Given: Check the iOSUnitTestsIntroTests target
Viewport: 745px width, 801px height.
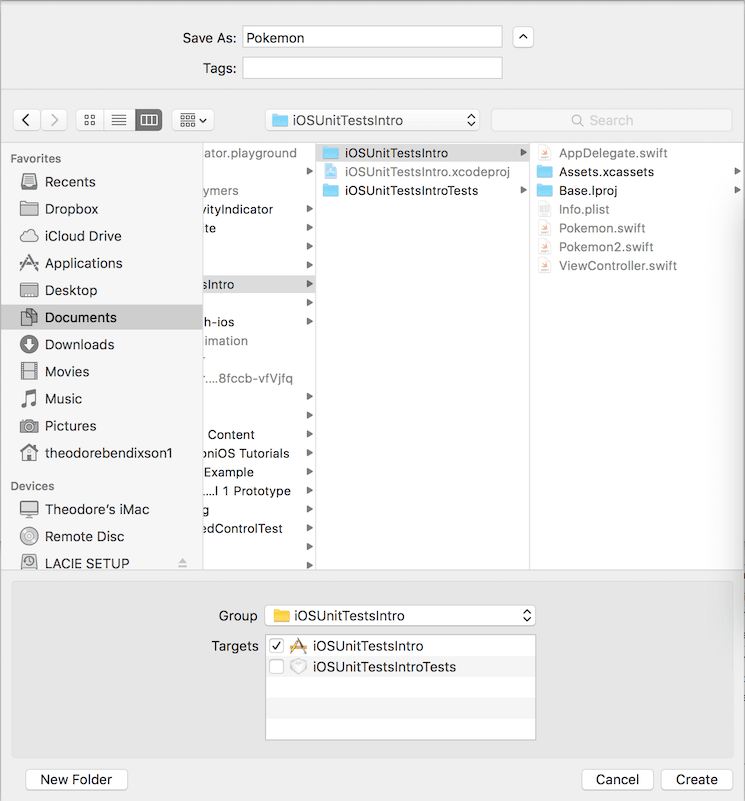Looking at the screenshot, I should (x=276, y=667).
